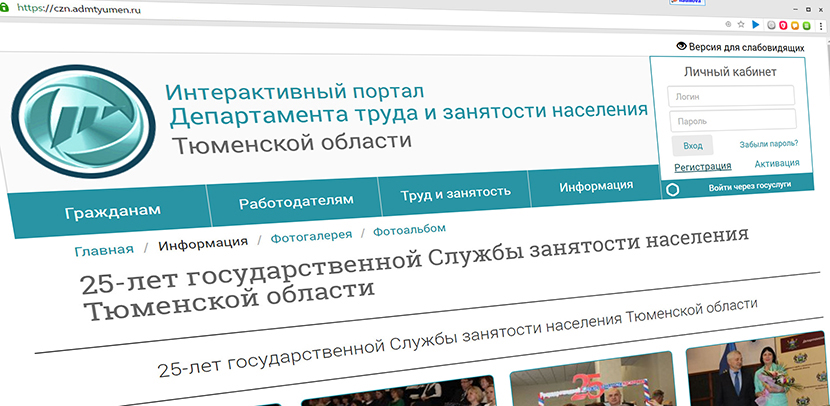The height and width of the screenshot is (406, 830).
Task: Focus the 'Логин' input field
Action: click(731, 96)
